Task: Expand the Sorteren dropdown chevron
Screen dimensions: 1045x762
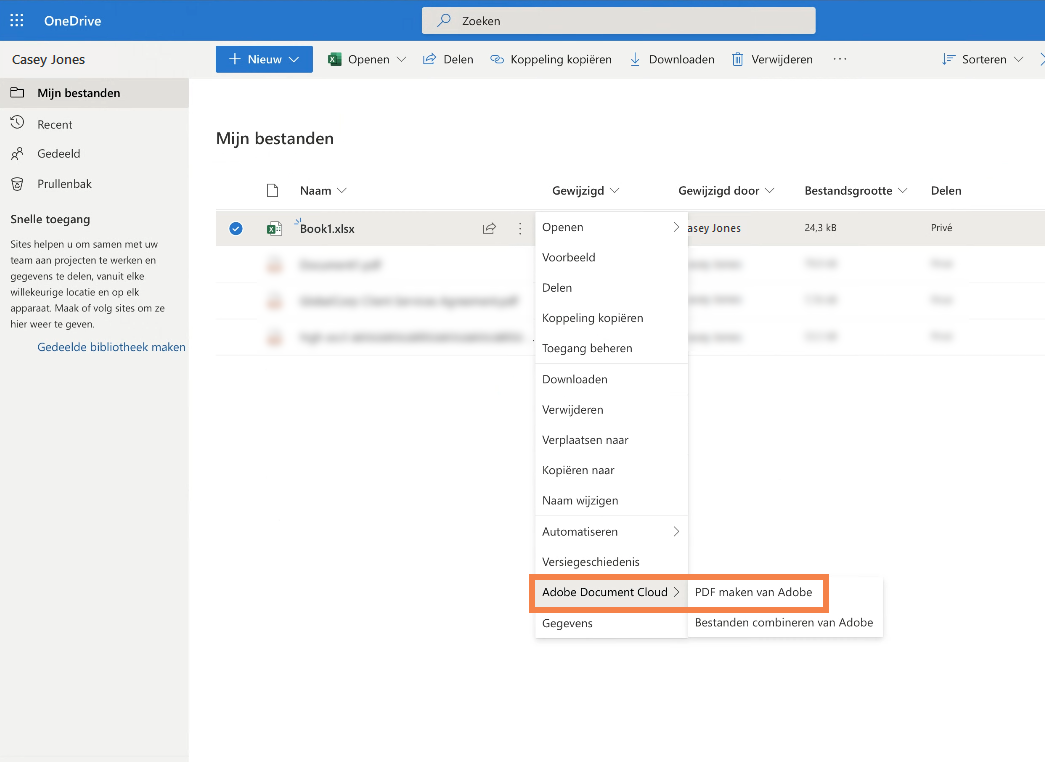Action: click(x=1018, y=59)
